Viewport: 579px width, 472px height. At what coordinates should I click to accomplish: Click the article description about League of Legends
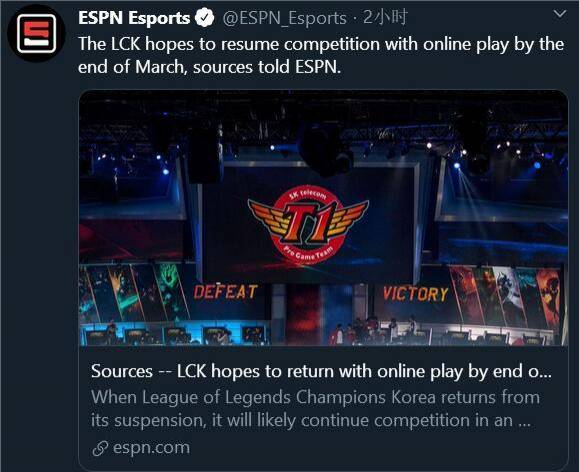click(315, 409)
